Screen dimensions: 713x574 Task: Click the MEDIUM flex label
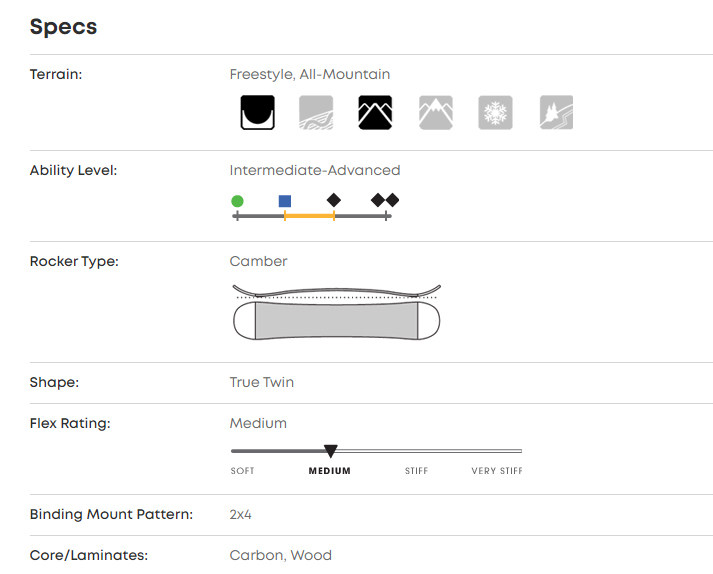(x=329, y=471)
